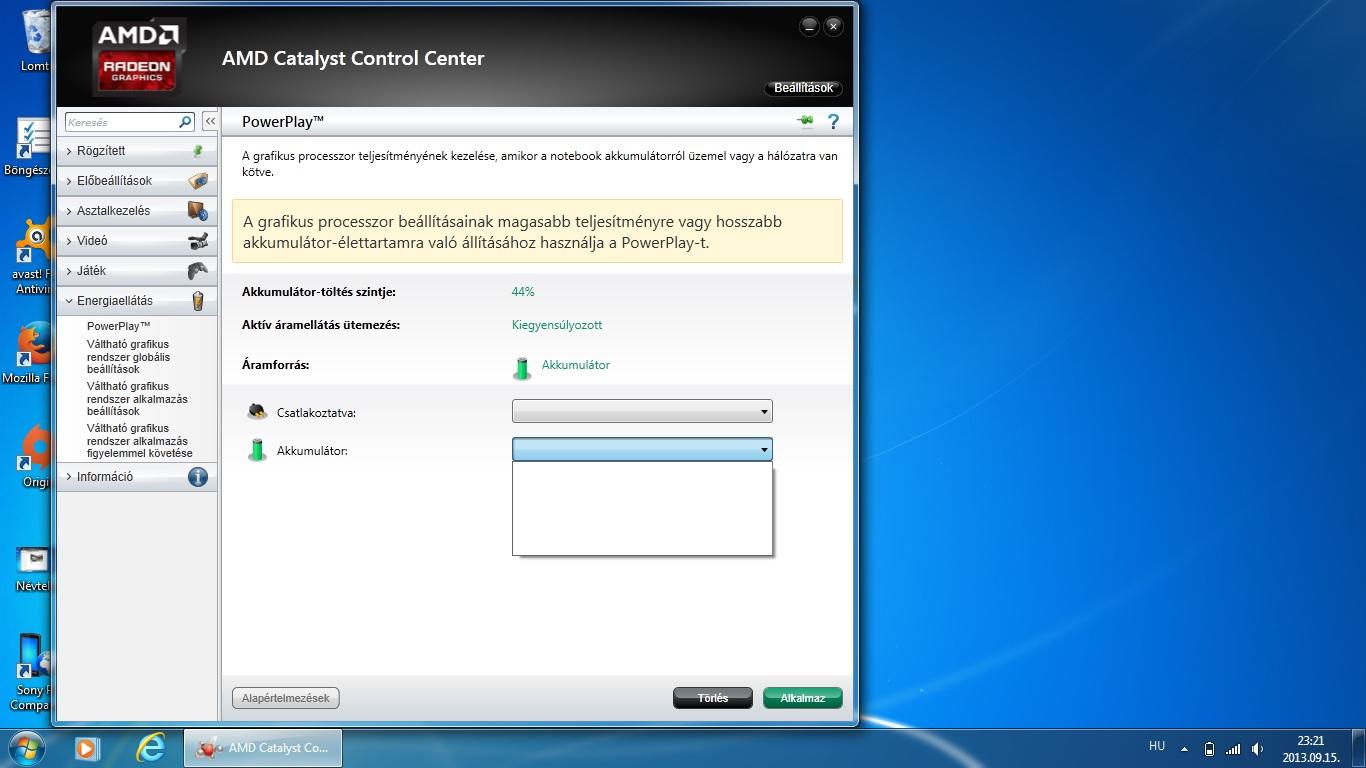Minimize the Catalyst Control Center window
The width and height of the screenshot is (1366, 768).
coord(810,27)
